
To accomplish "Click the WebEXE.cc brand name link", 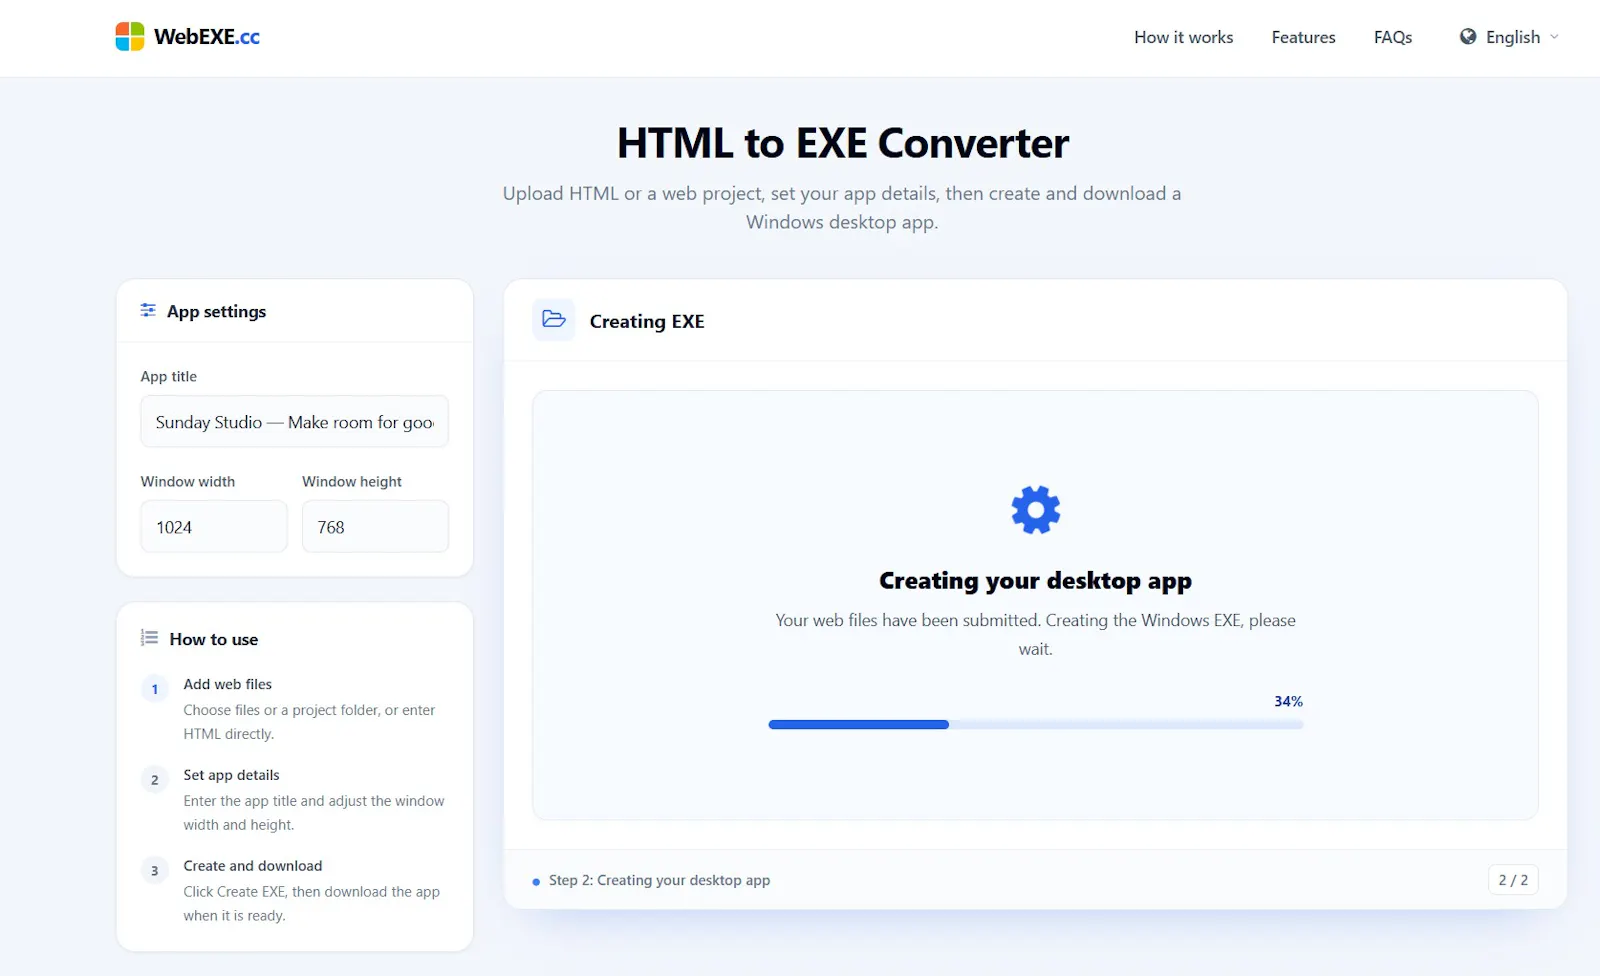I will pos(207,37).
